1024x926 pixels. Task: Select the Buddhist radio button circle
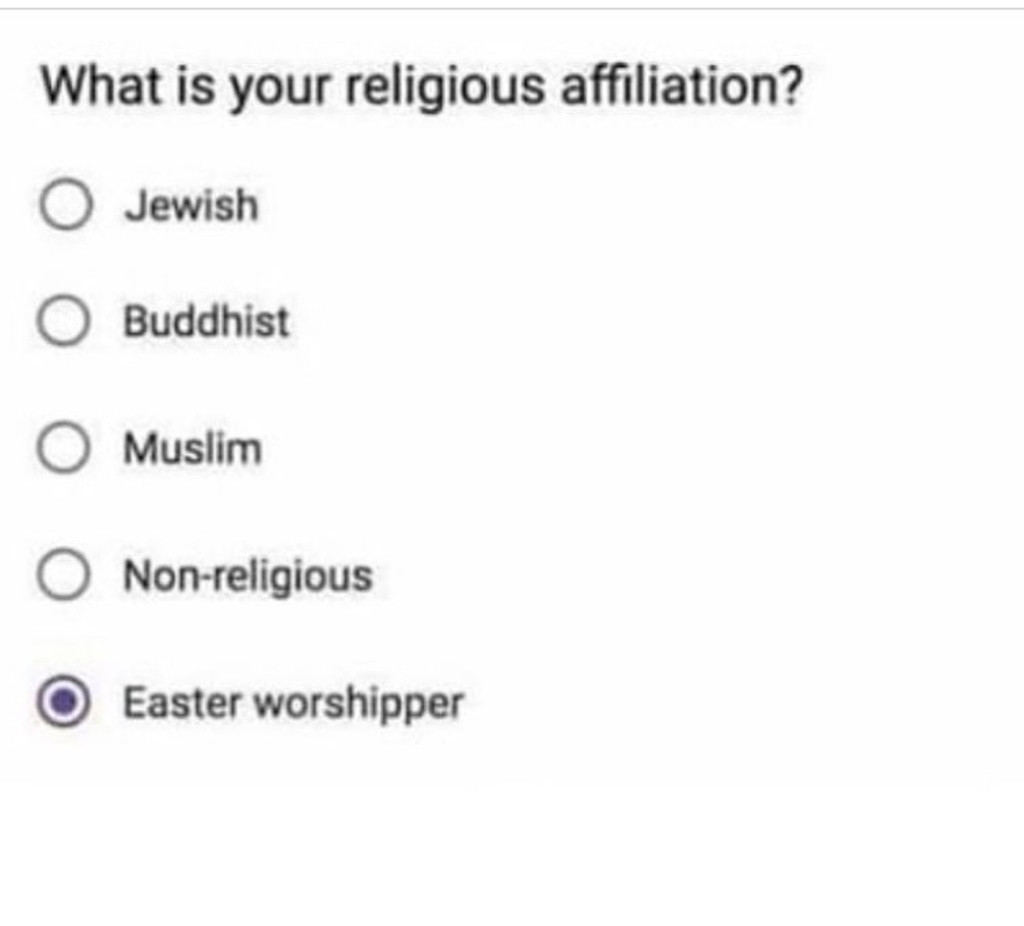coord(63,321)
